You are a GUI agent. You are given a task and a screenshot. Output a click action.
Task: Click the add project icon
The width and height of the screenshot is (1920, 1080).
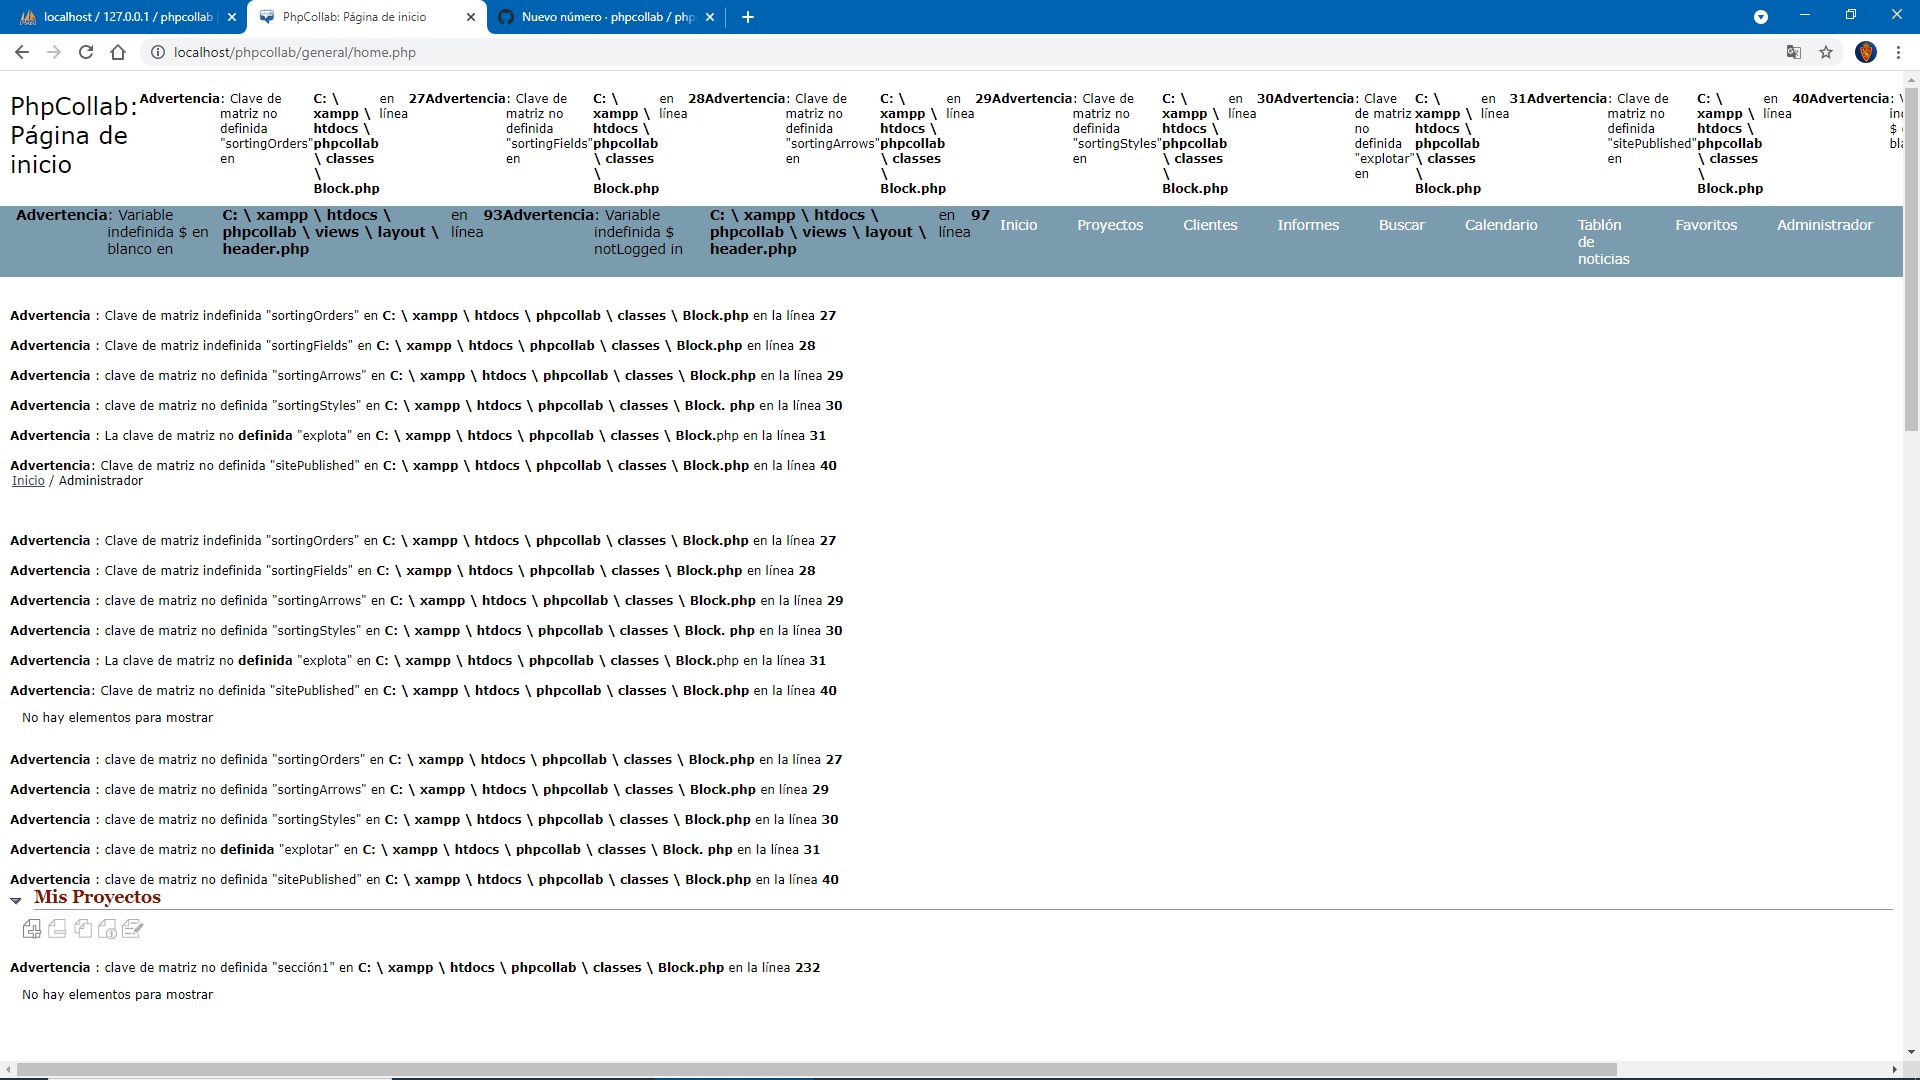point(32,929)
